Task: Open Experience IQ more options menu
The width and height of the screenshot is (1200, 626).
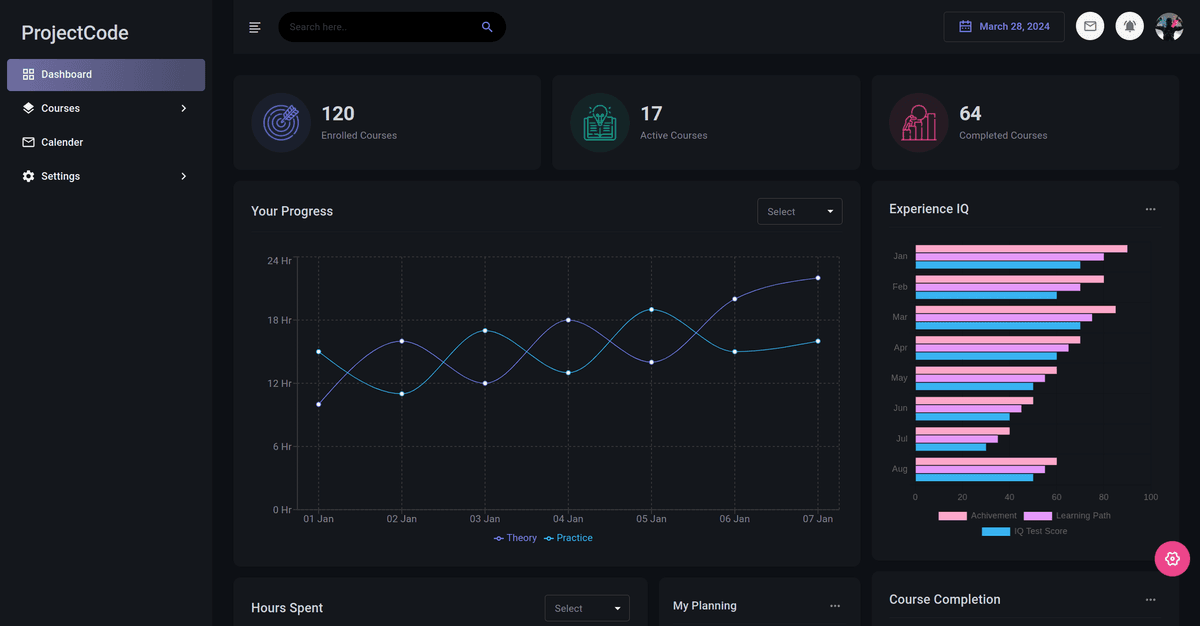Action: 1150,209
